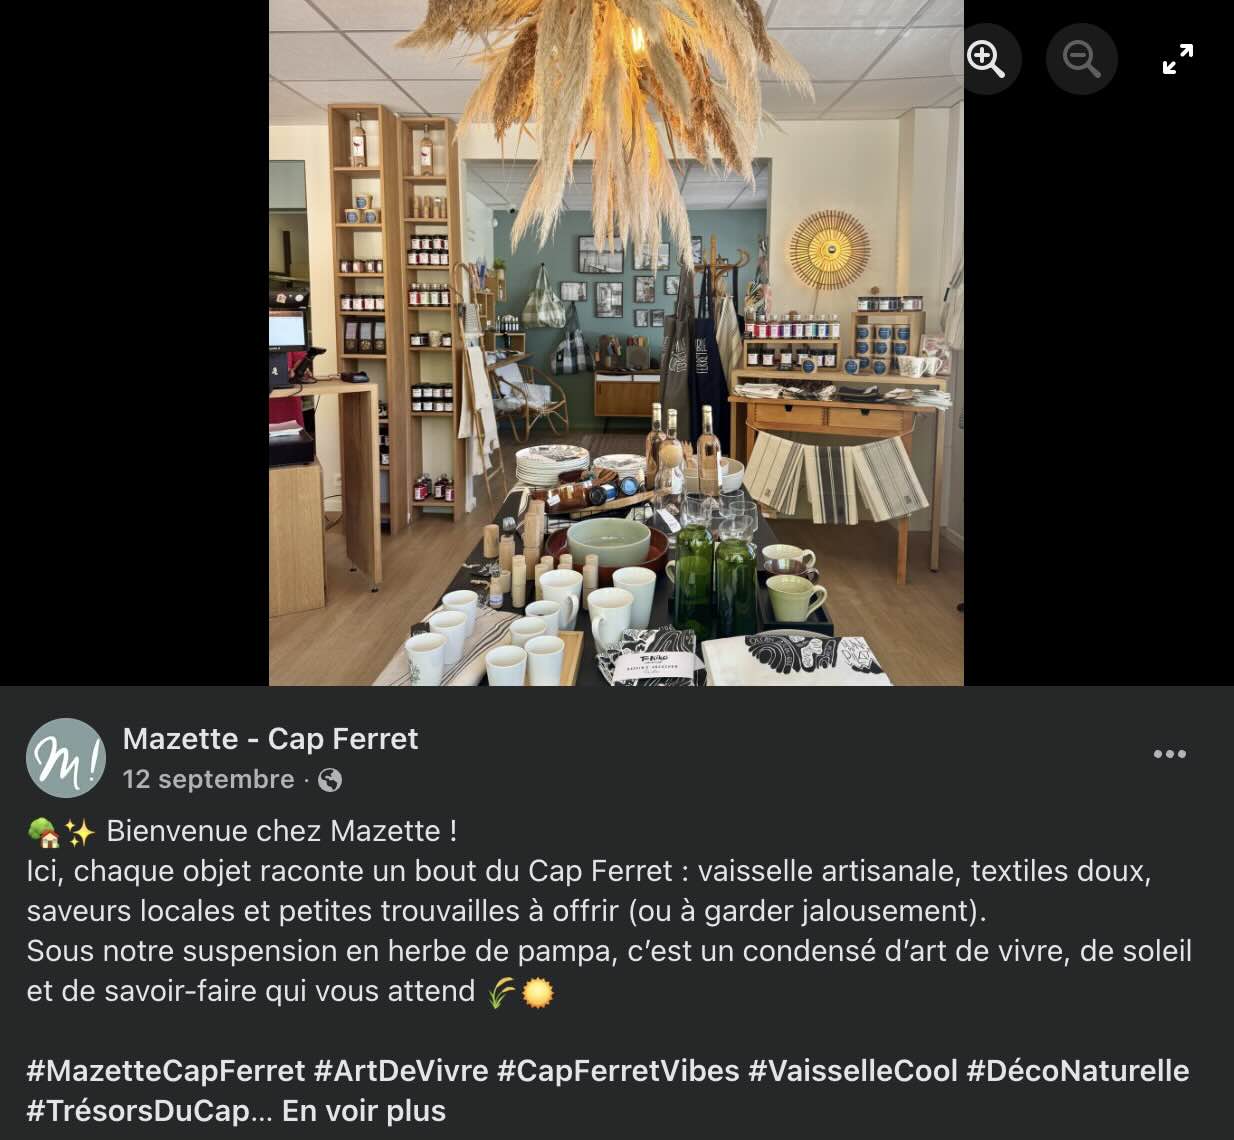Click the Bienvenue chez Mazette caption text
This screenshot has width=1234, height=1140.
(x=282, y=831)
